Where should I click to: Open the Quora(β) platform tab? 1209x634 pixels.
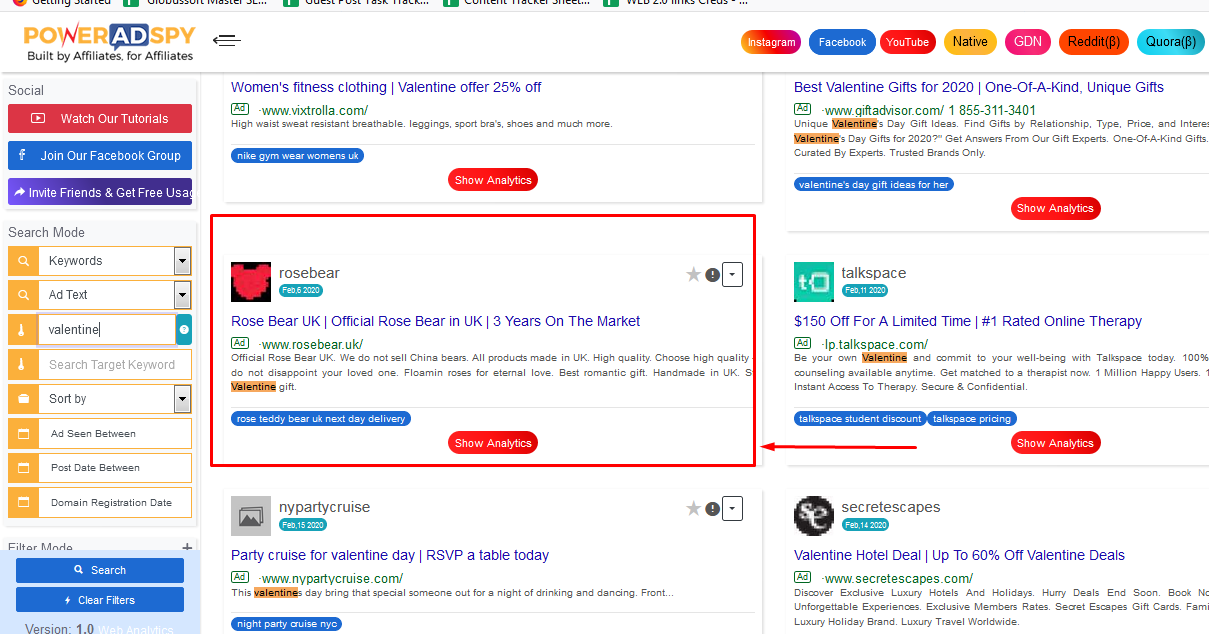click(1170, 42)
